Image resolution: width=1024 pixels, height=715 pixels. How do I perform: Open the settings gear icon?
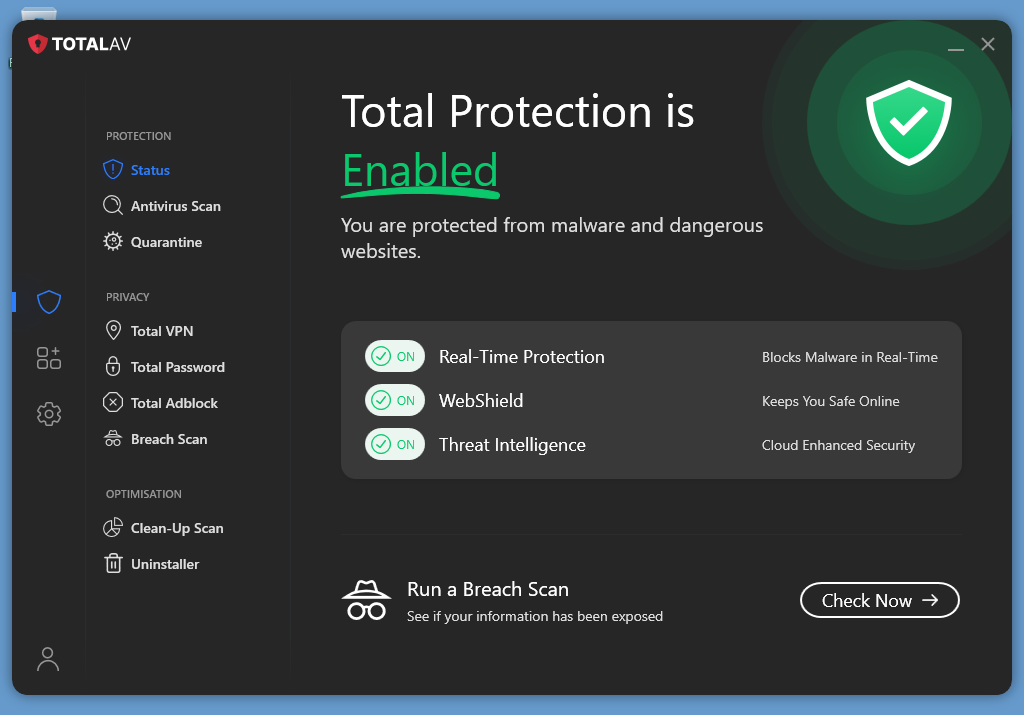(x=49, y=414)
